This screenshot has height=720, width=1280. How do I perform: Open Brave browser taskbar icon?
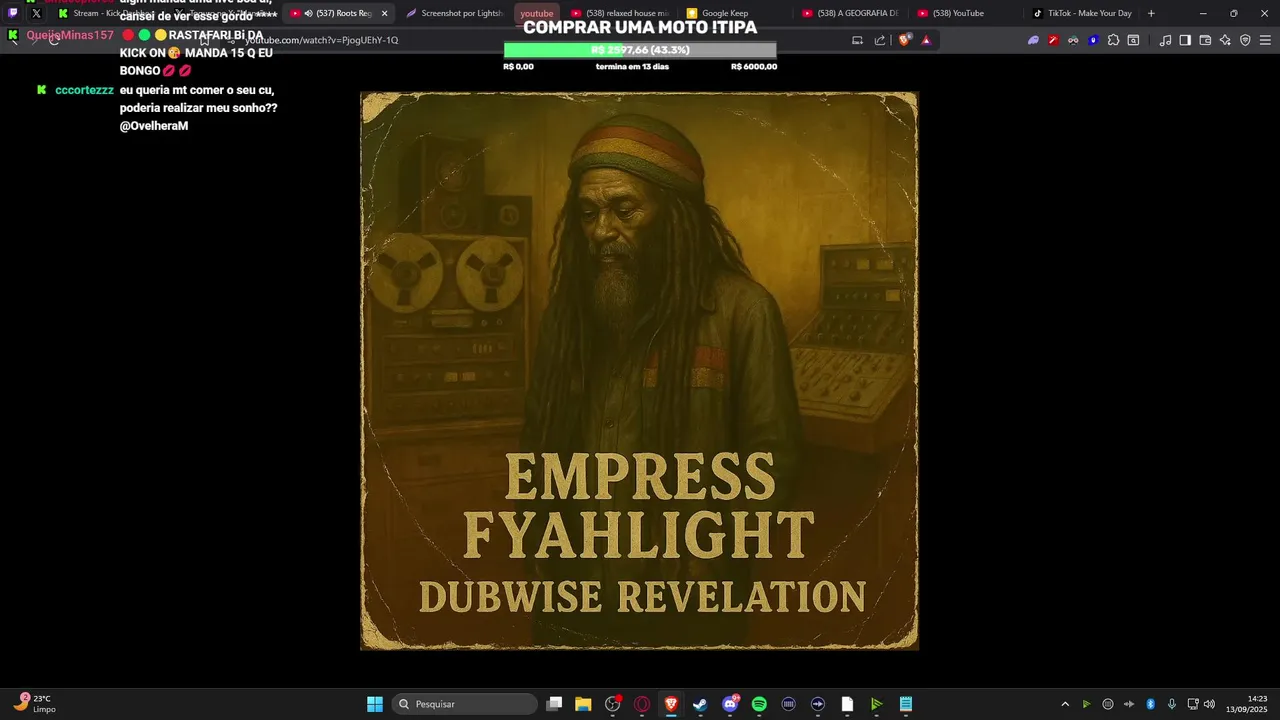coord(671,704)
